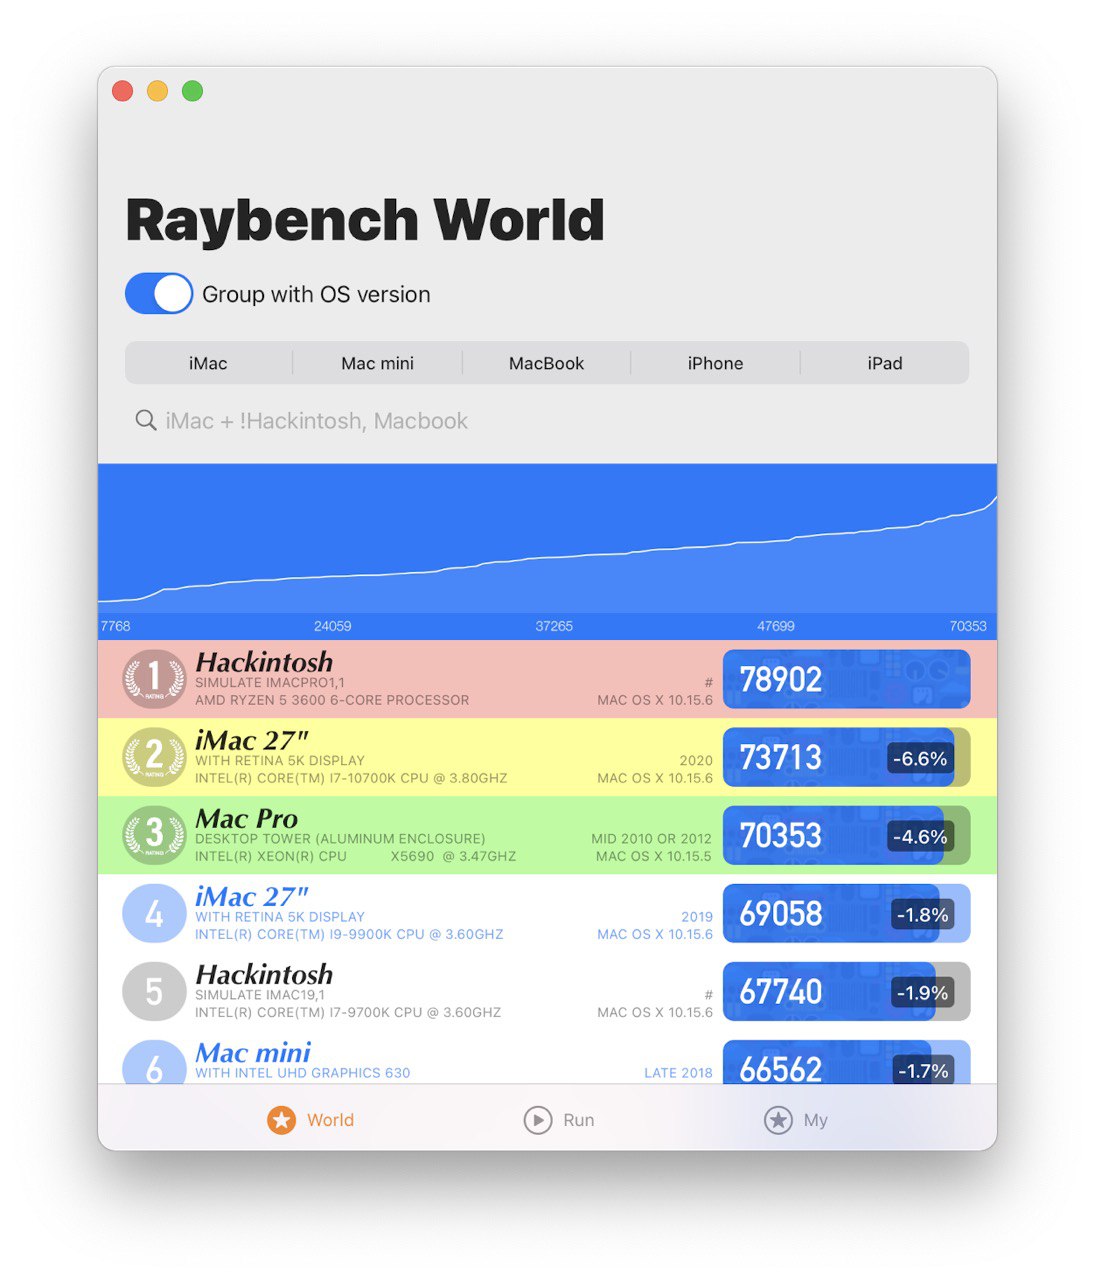Click the -4.6% difference badge
Viewport: 1095px width, 1280px height.
coord(920,837)
